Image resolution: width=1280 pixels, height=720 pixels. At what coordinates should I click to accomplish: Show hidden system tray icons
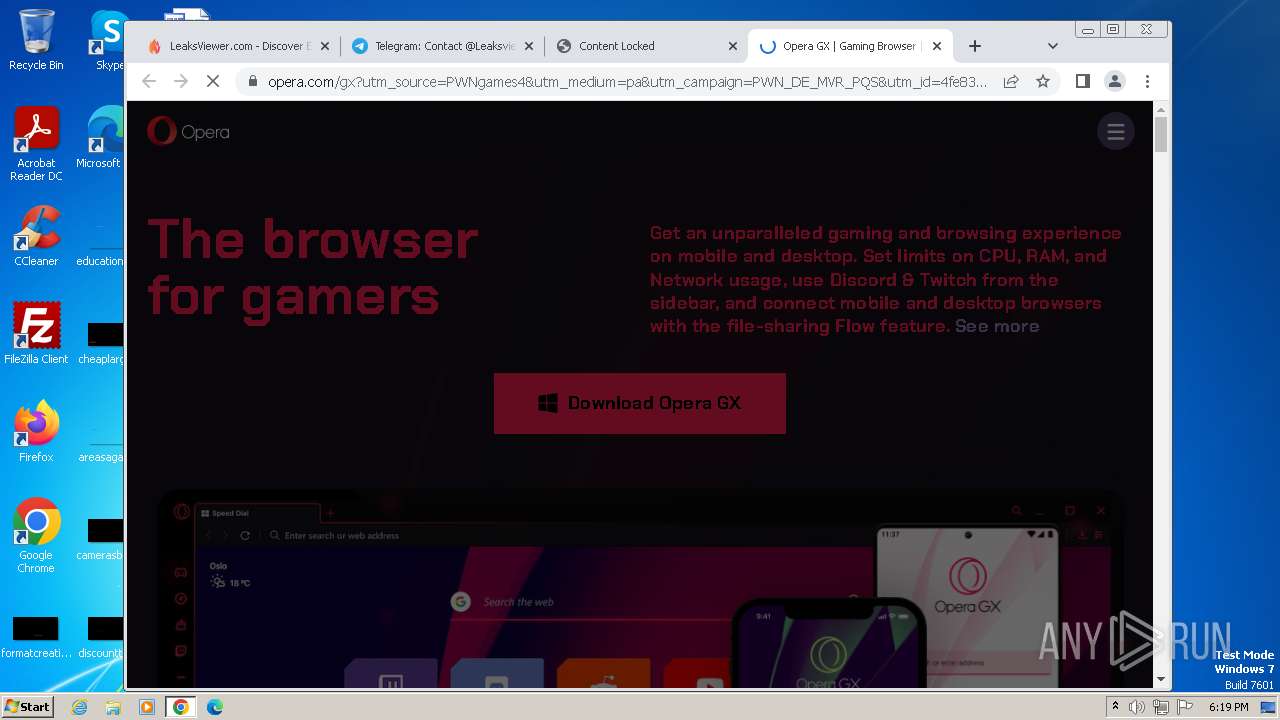click(1115, 707)
